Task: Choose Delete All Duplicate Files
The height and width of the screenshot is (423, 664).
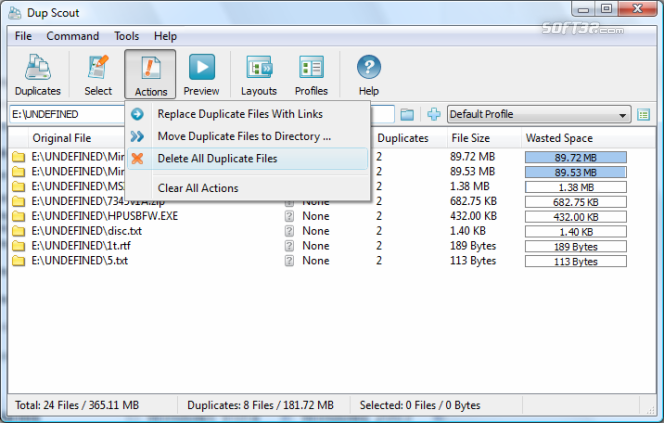Action: 247,158
